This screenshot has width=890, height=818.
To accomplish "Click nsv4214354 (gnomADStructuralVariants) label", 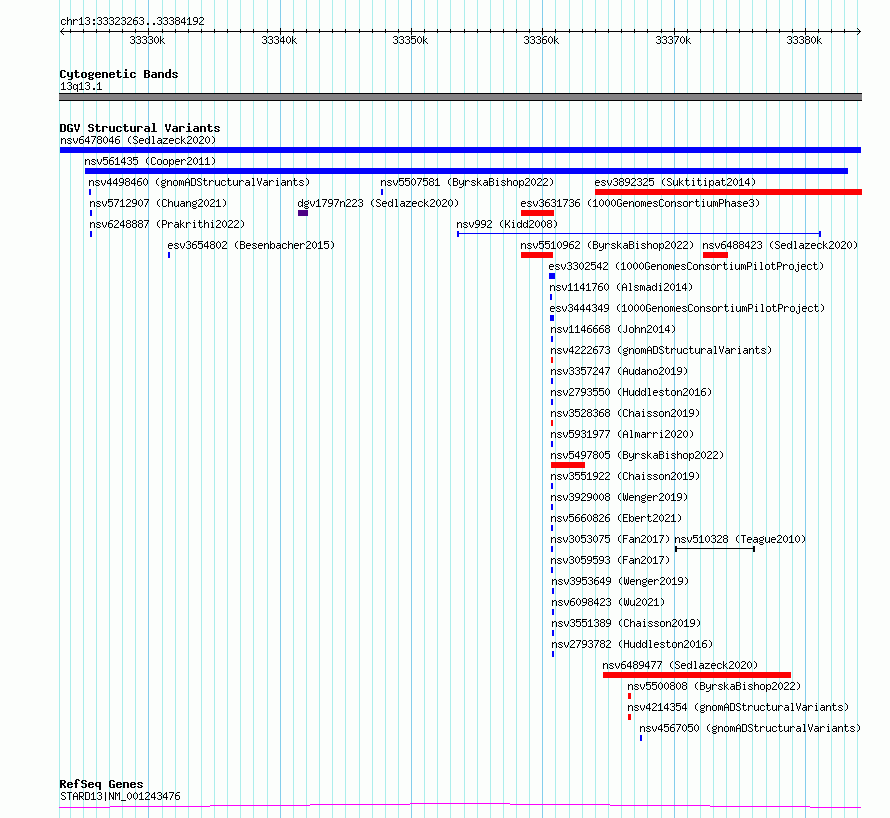I will [x=738, y=707].
